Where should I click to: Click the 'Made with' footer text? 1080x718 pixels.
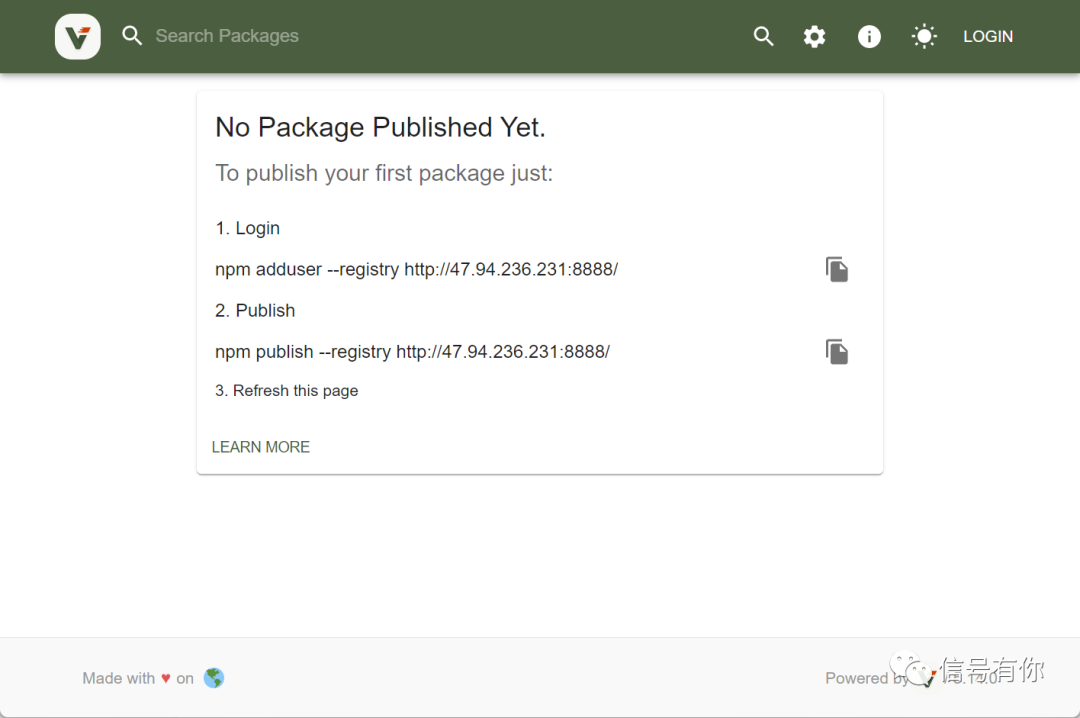point(118,678)
